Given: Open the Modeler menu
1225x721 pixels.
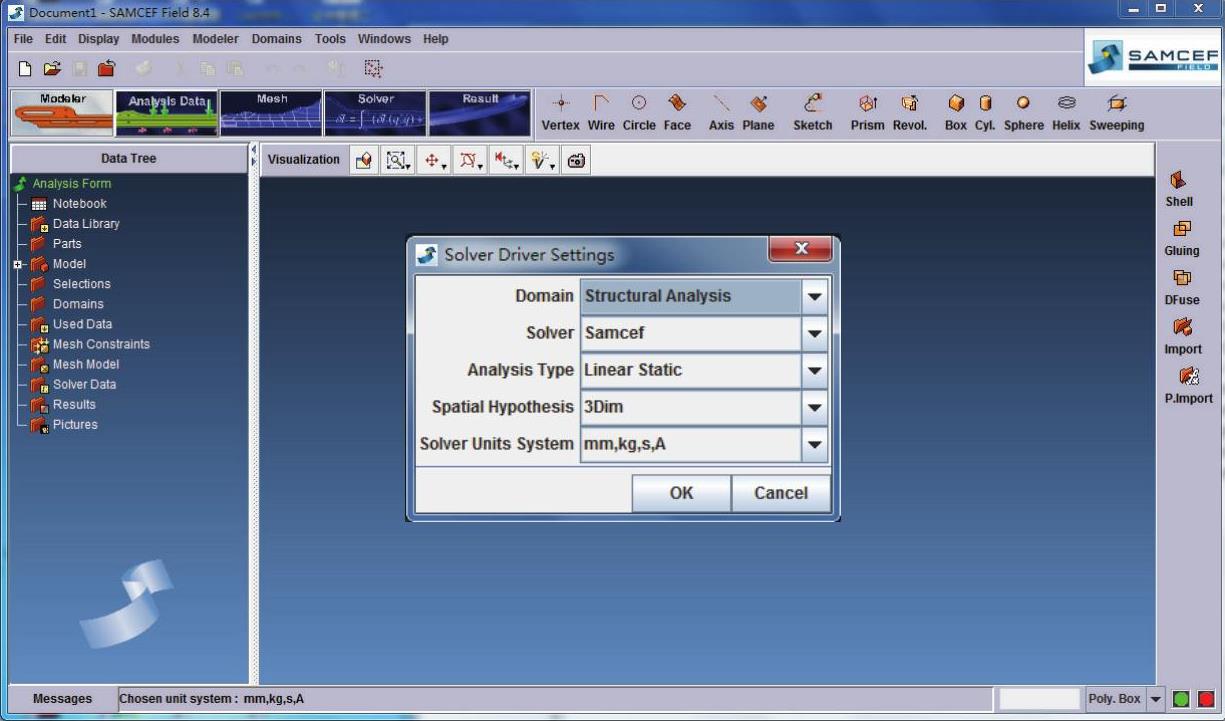Looking at the screenshot, I should pos(215,39).
